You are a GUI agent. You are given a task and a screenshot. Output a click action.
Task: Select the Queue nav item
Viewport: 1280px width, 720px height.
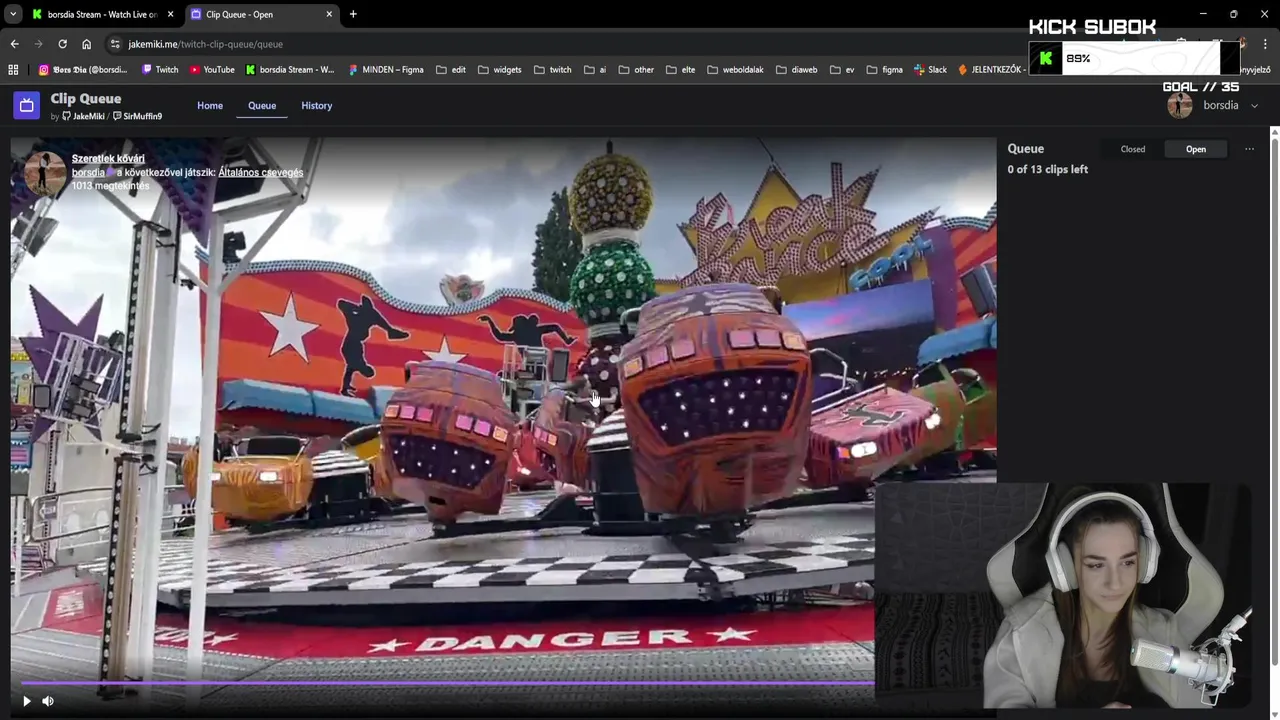point(262,106)
